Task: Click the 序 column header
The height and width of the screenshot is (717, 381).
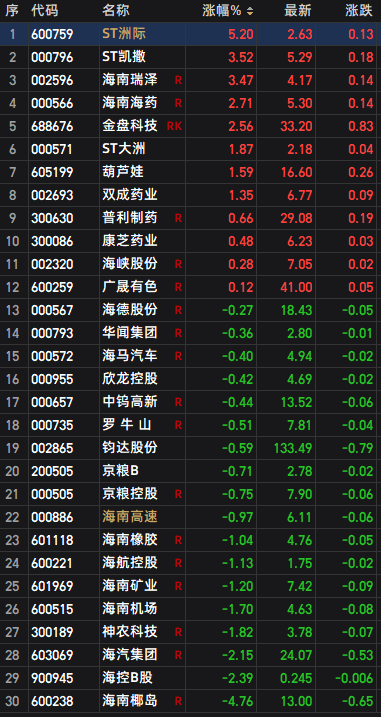Action: [x=11, y=11]
